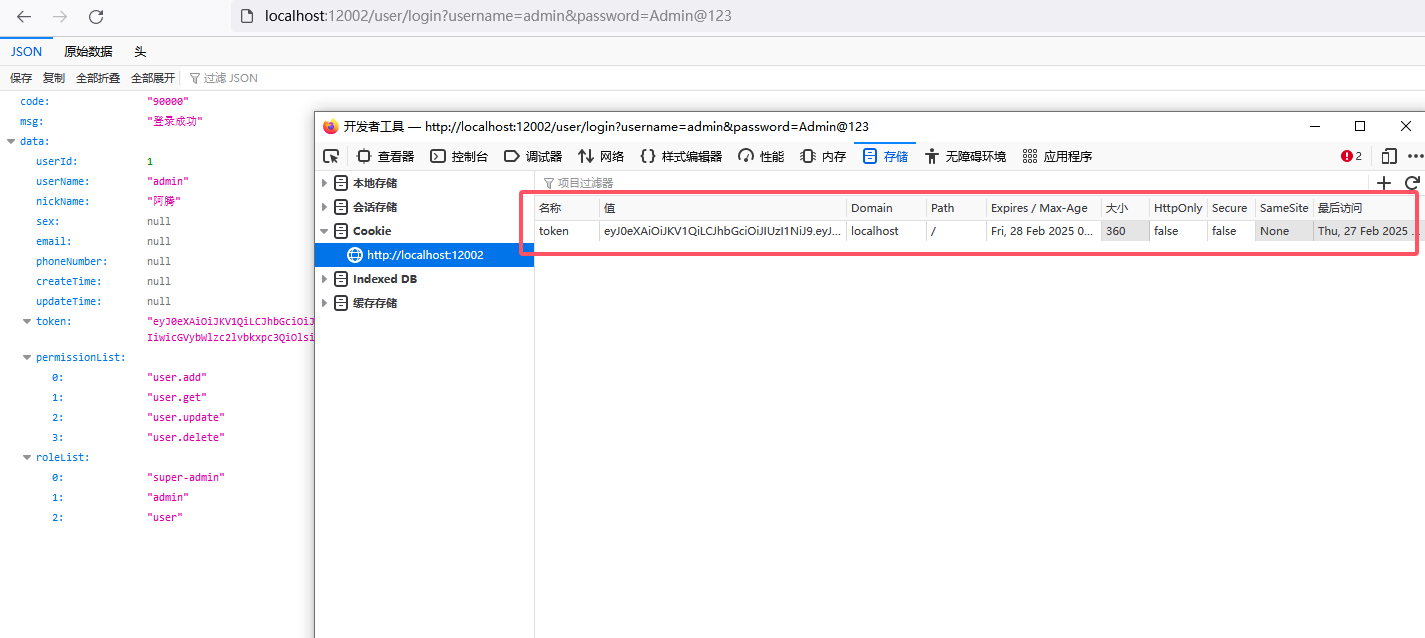Viewport: 1425px width, 638px height.
Task: Switch to the 原始数据 viewer tab
Action: [88, 52]
